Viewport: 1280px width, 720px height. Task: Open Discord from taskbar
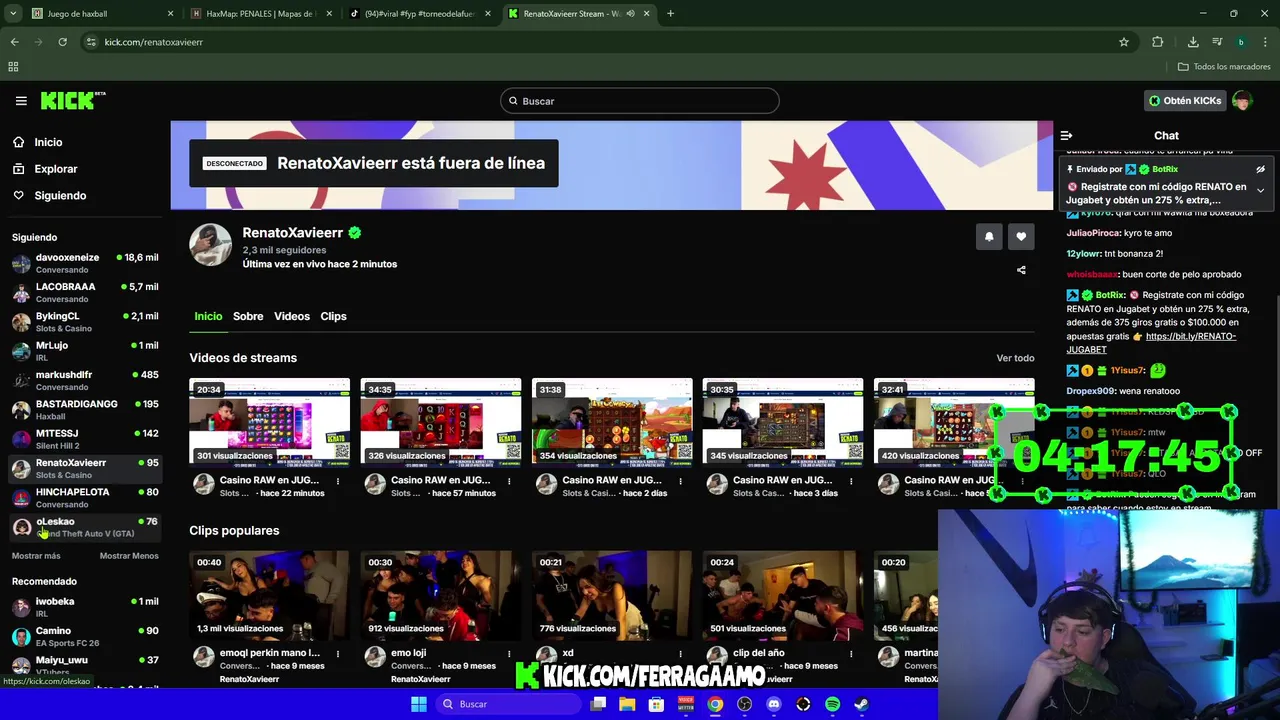pos(773,704)
